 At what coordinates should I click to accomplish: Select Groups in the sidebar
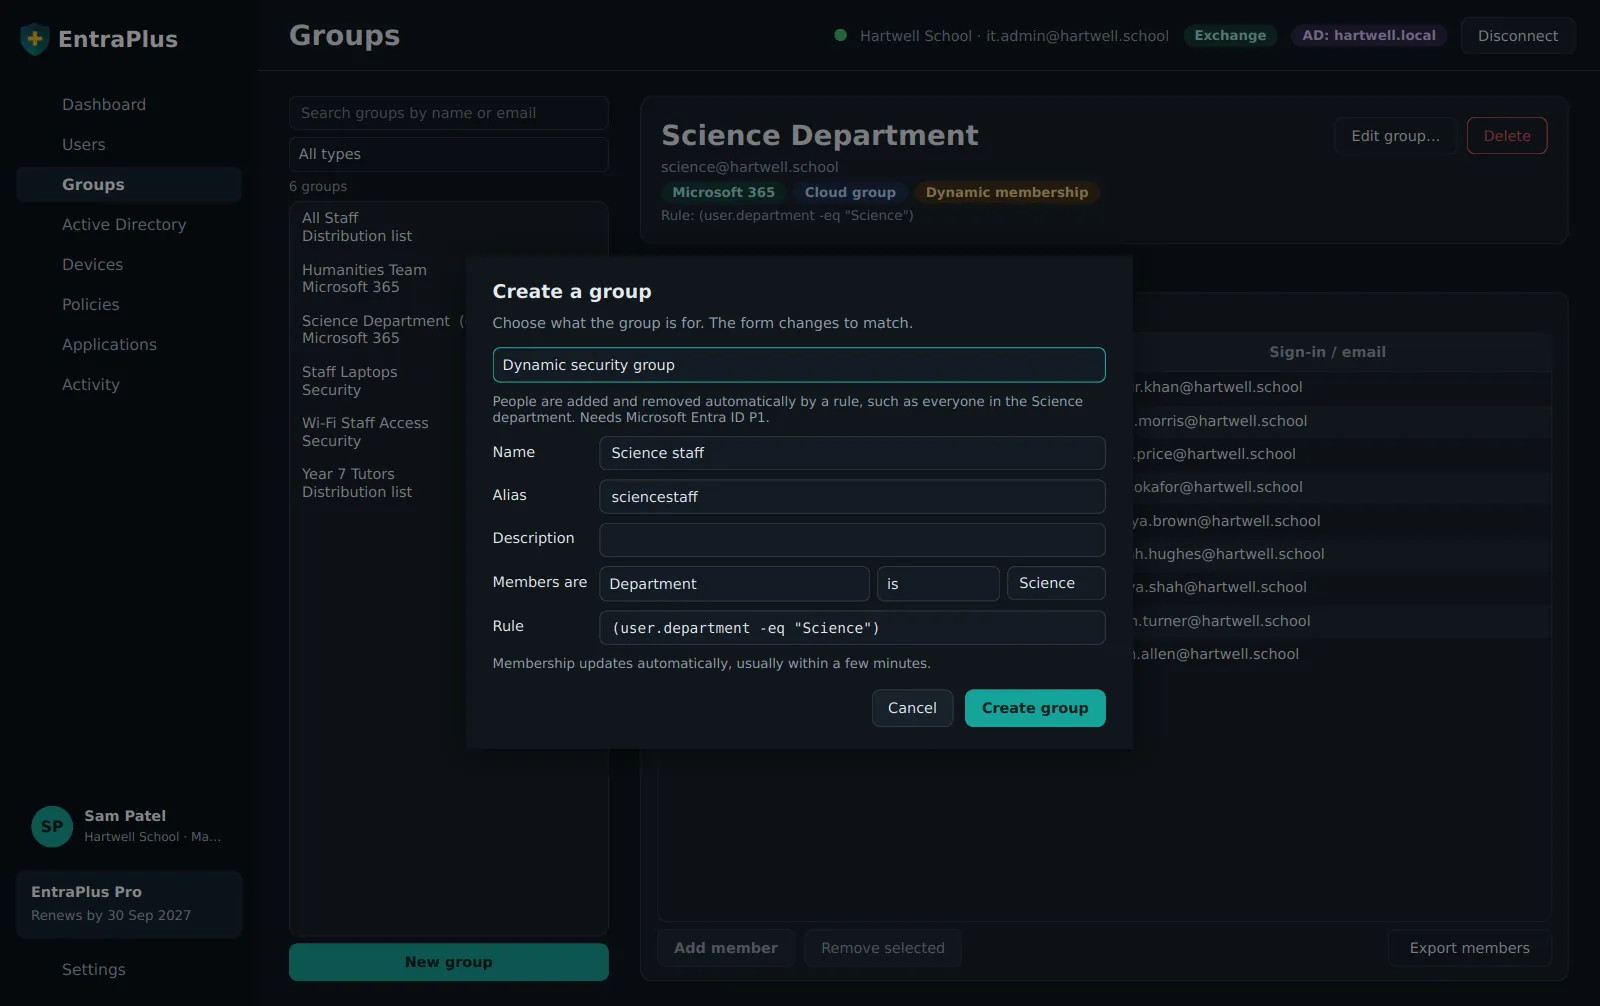pyautogui.click(x=129, y=185)
